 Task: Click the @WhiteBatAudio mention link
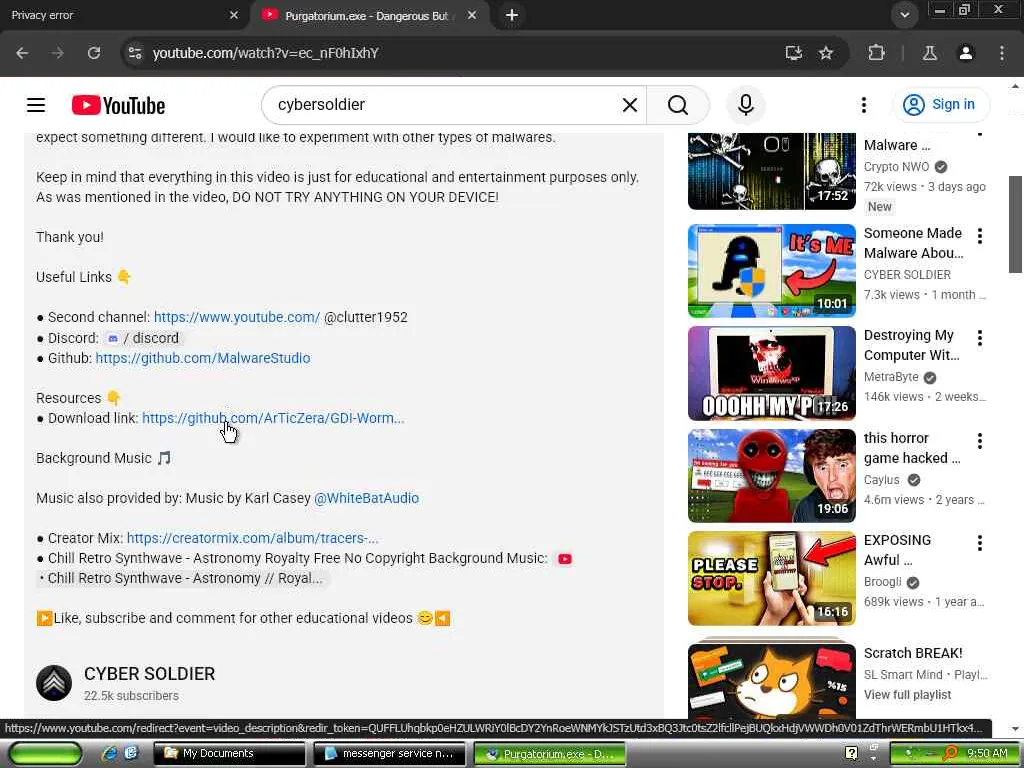(366, 498)
